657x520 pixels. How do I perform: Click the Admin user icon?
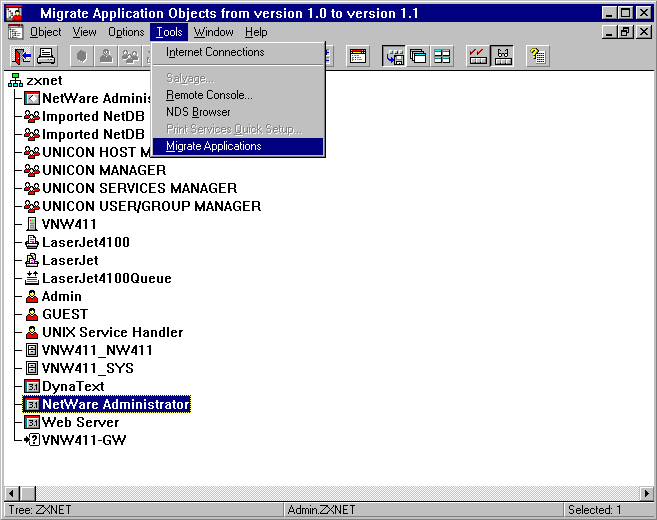pyautogui.click(x=32, y=296)
